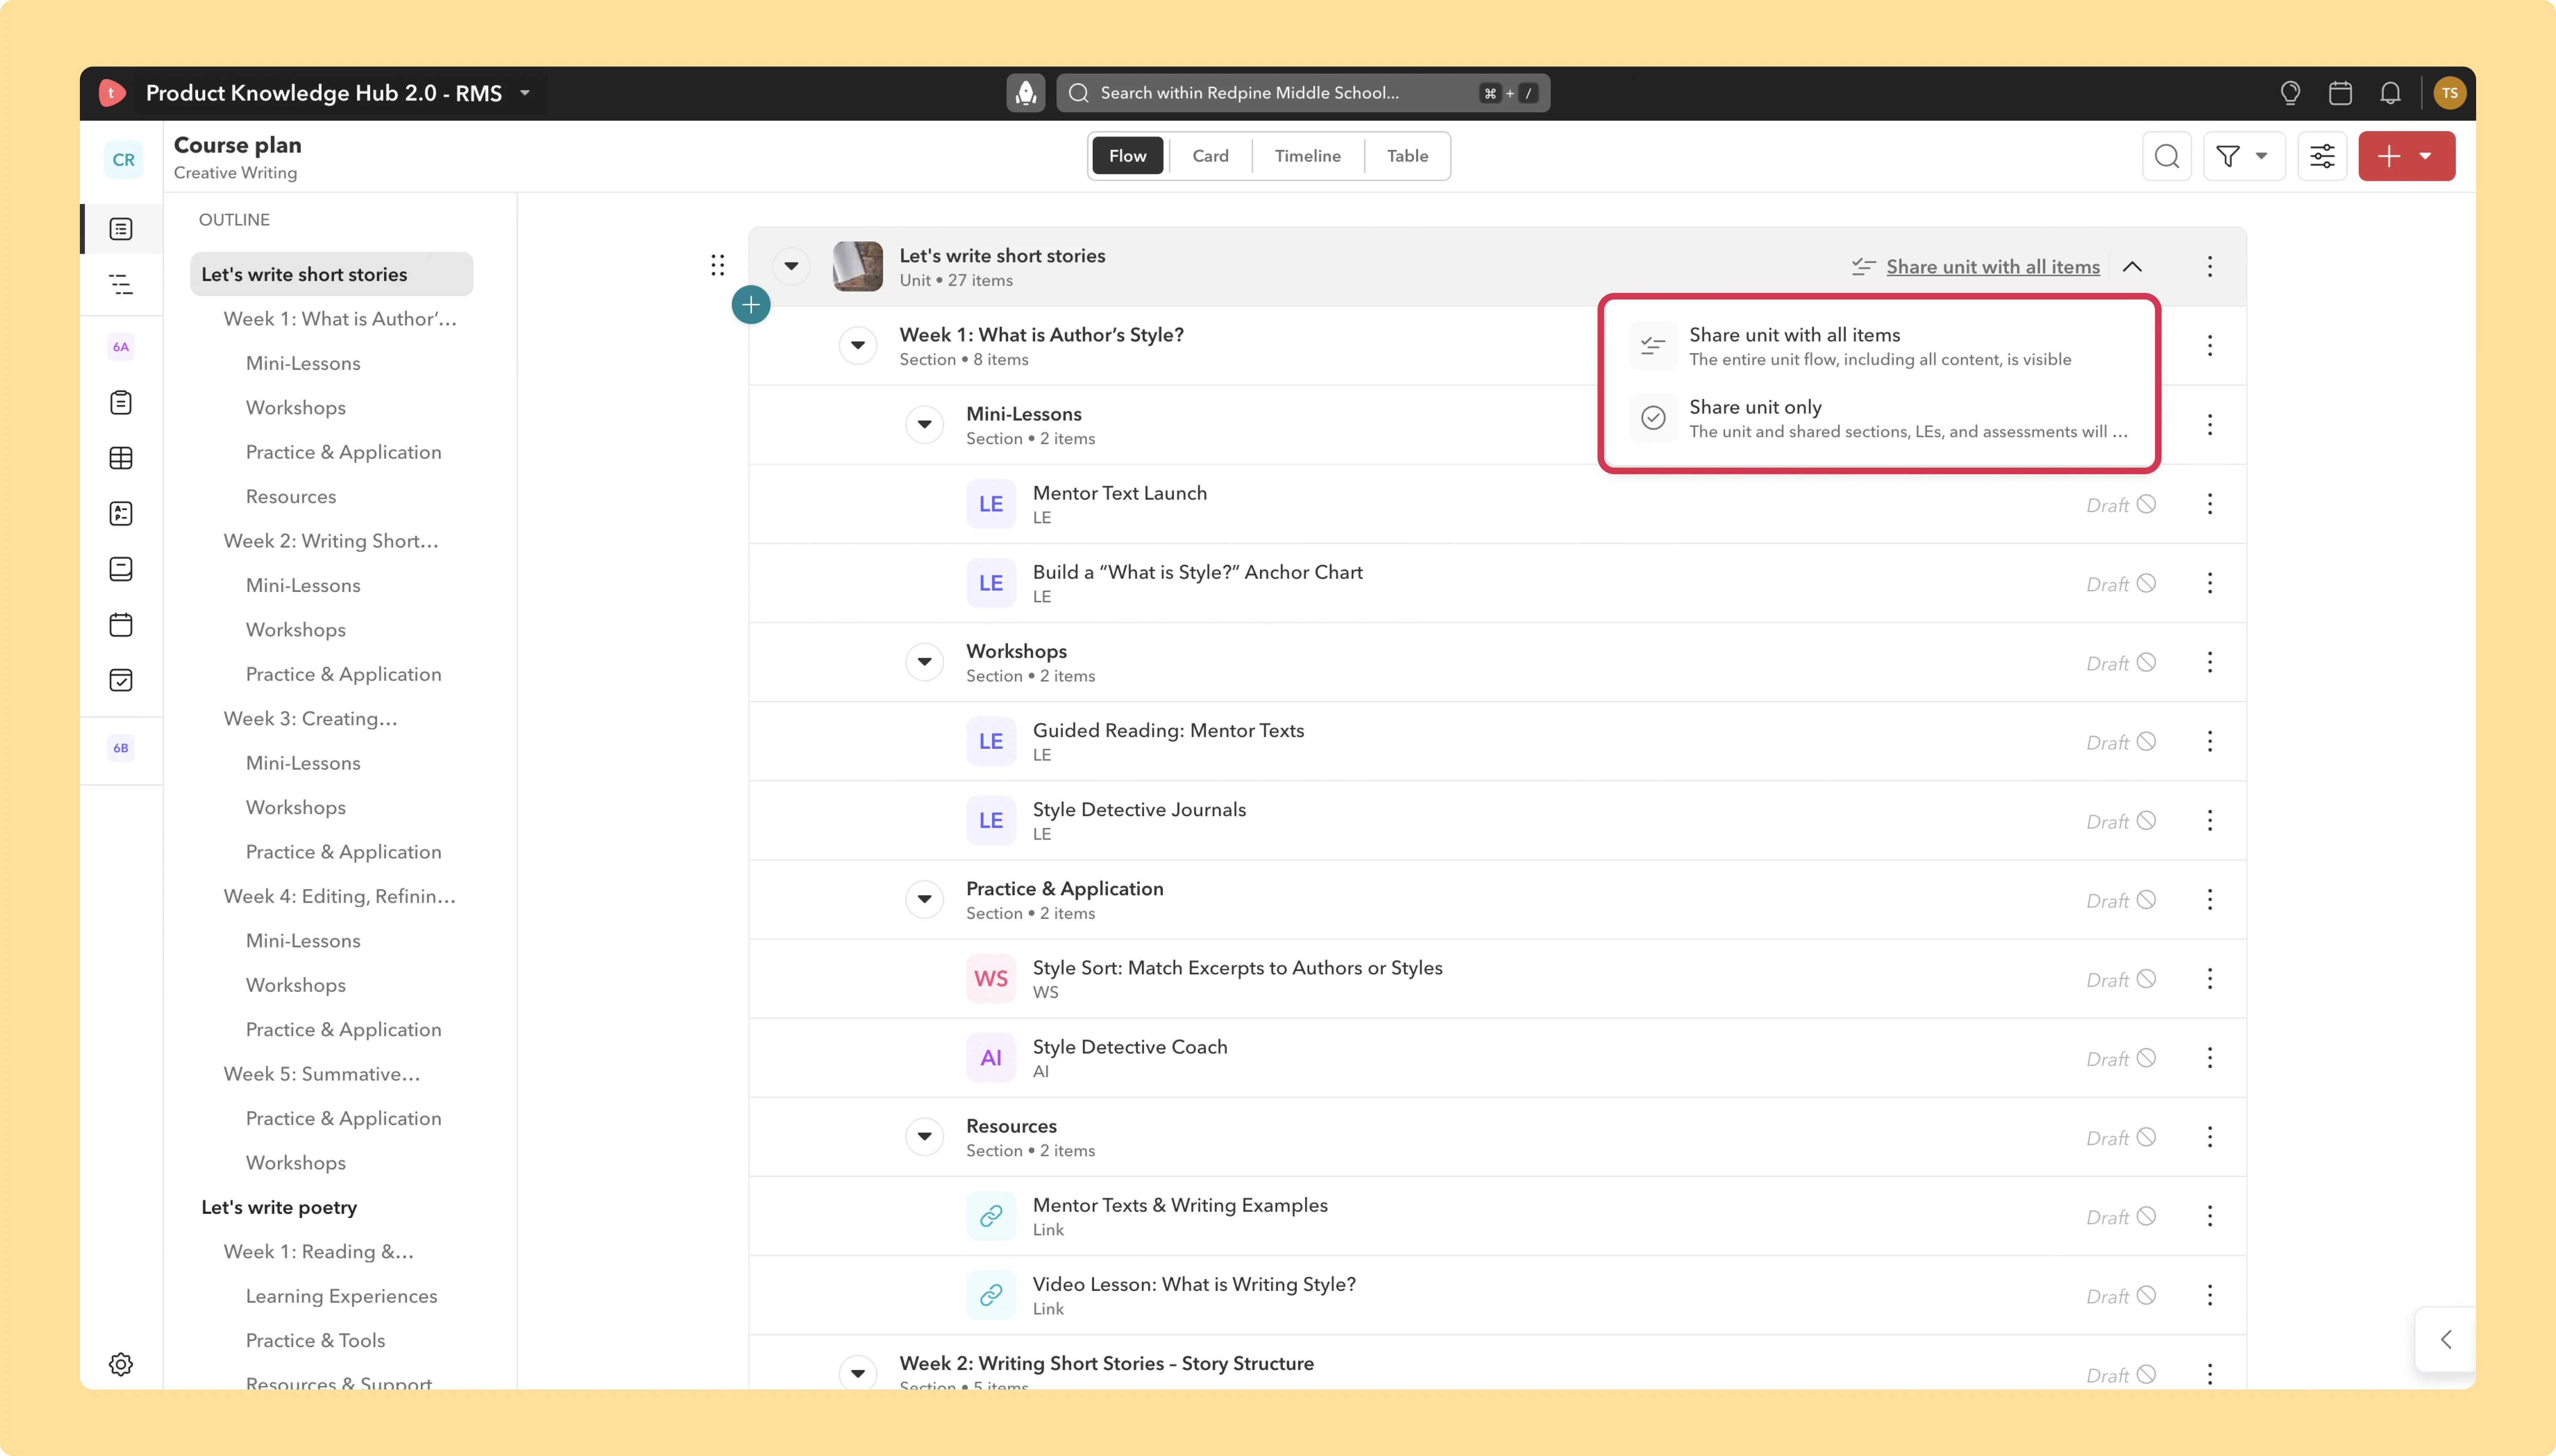Open the CR course badge in sidebar

[x=123, y=160]
